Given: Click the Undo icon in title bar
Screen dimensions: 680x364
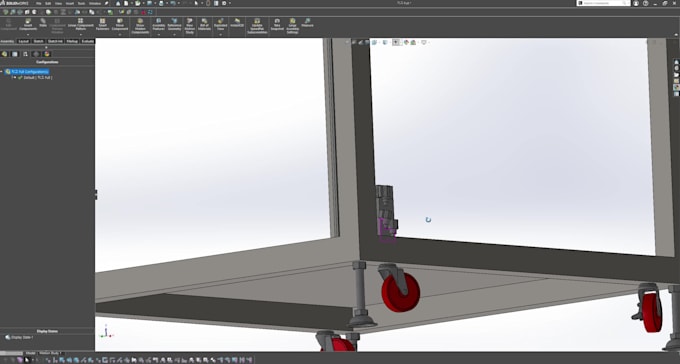Looking at the screenshot, I should coord(173,3).
